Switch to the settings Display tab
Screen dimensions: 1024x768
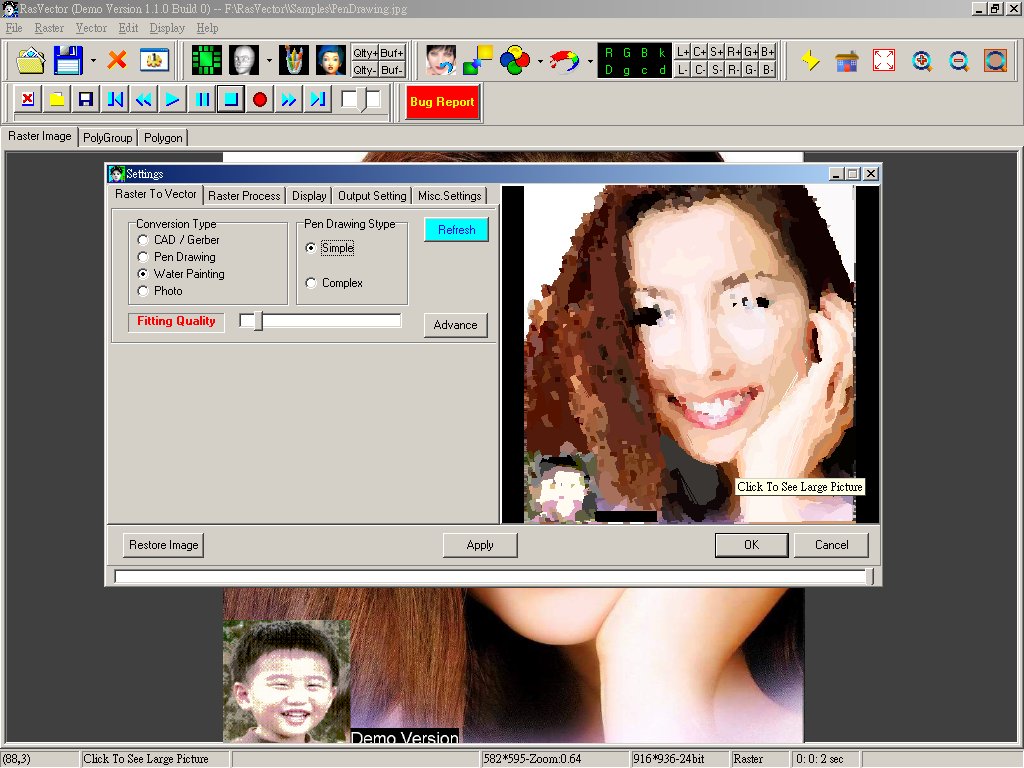pos(309,196)
